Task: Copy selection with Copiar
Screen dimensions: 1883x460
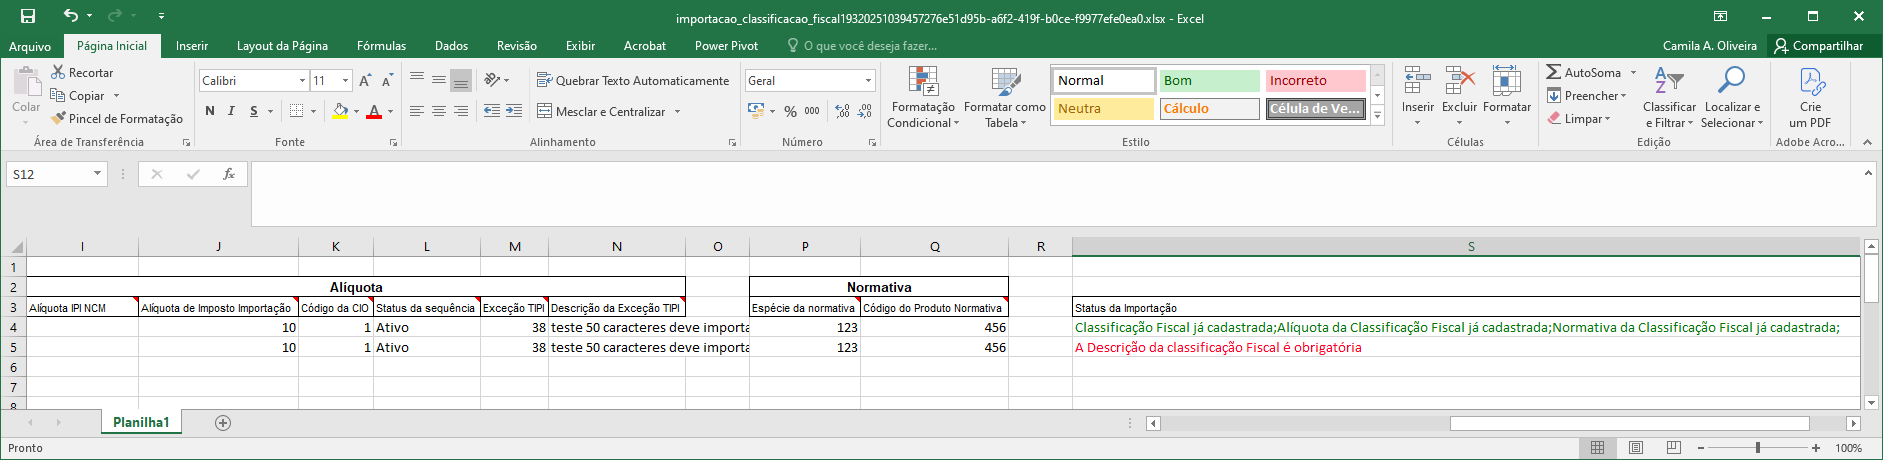Action: tap(78, 96)
